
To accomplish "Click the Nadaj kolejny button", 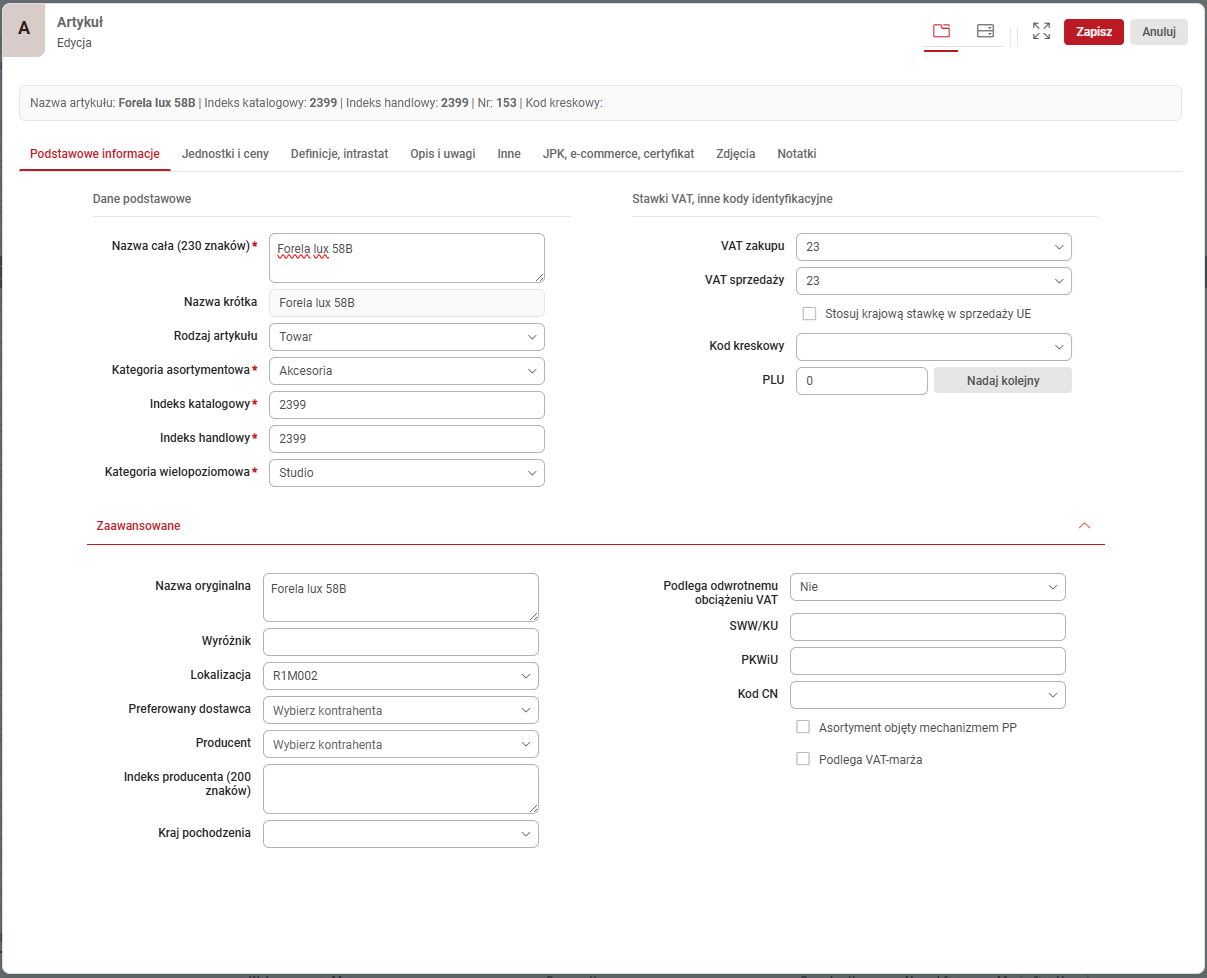I will (x=1002, y=381).
